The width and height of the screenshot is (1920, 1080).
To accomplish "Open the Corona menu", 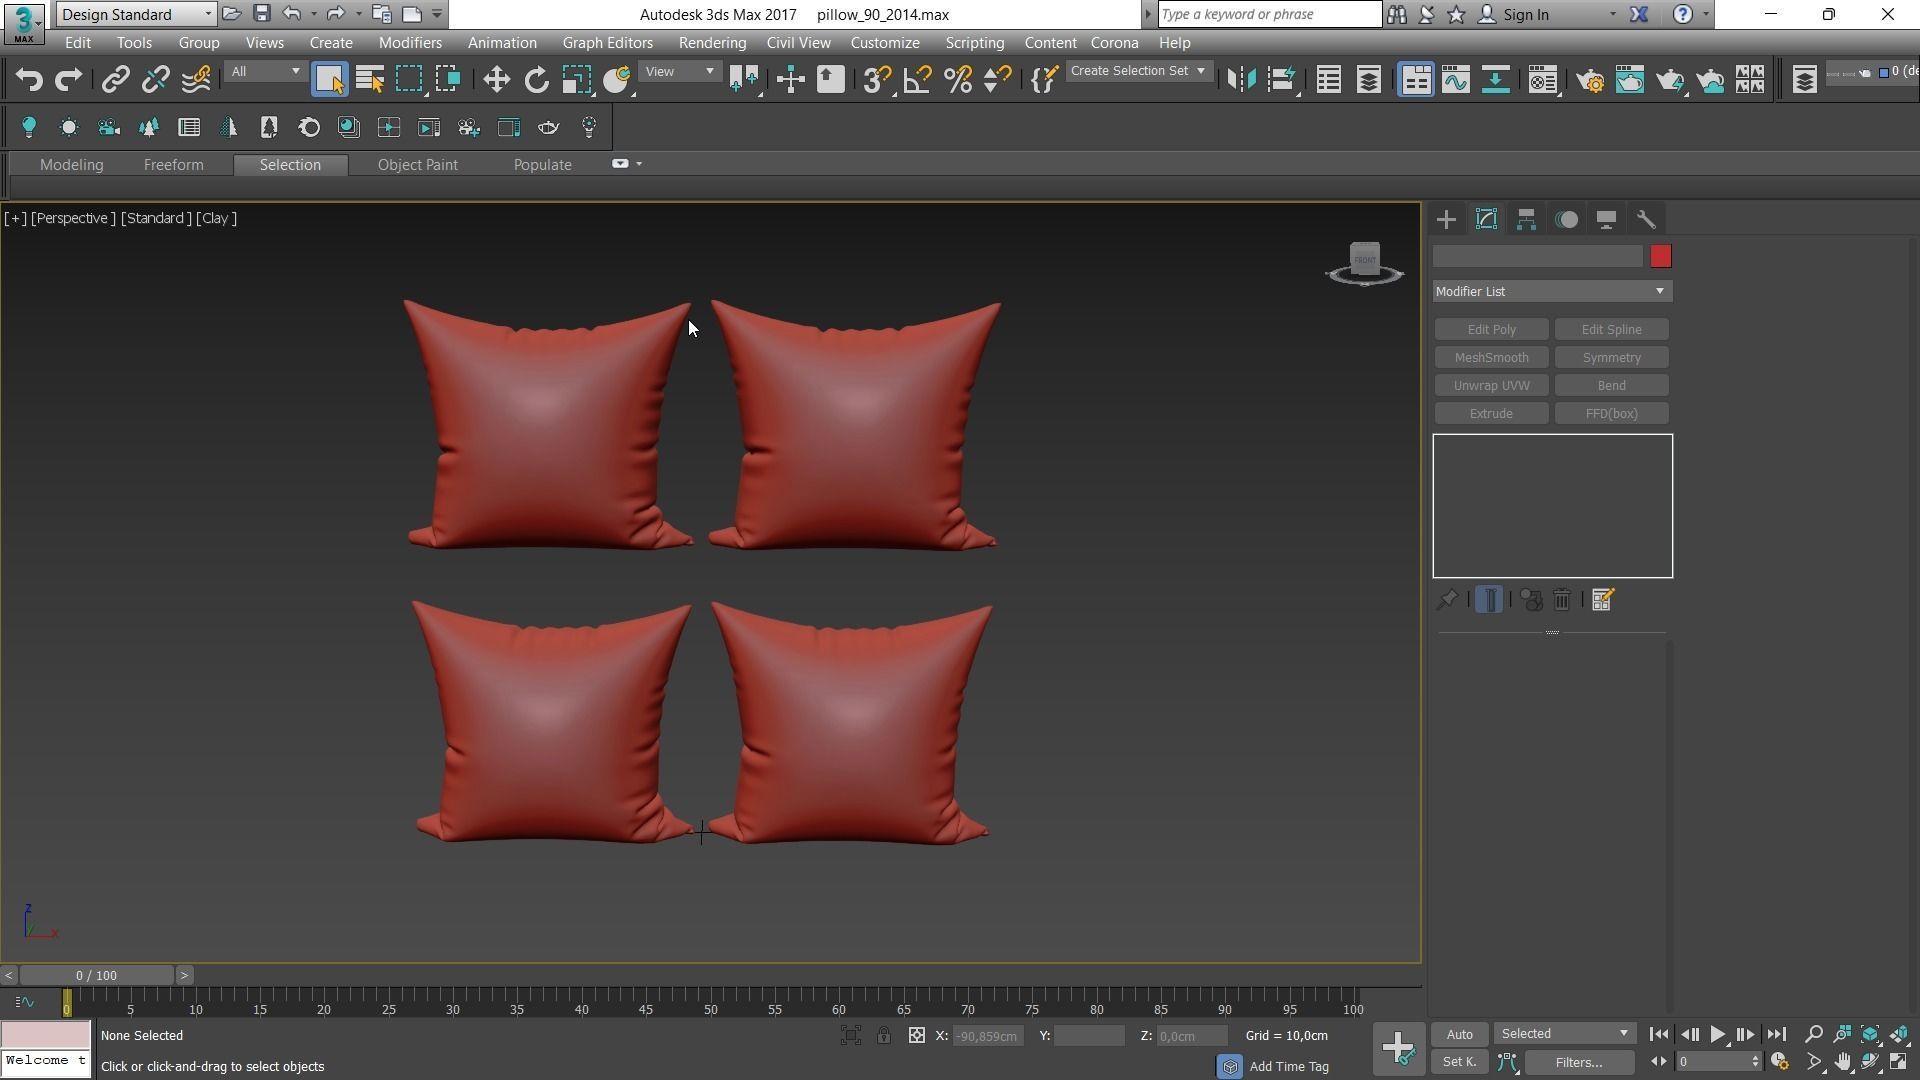I will click(1114, 43).
